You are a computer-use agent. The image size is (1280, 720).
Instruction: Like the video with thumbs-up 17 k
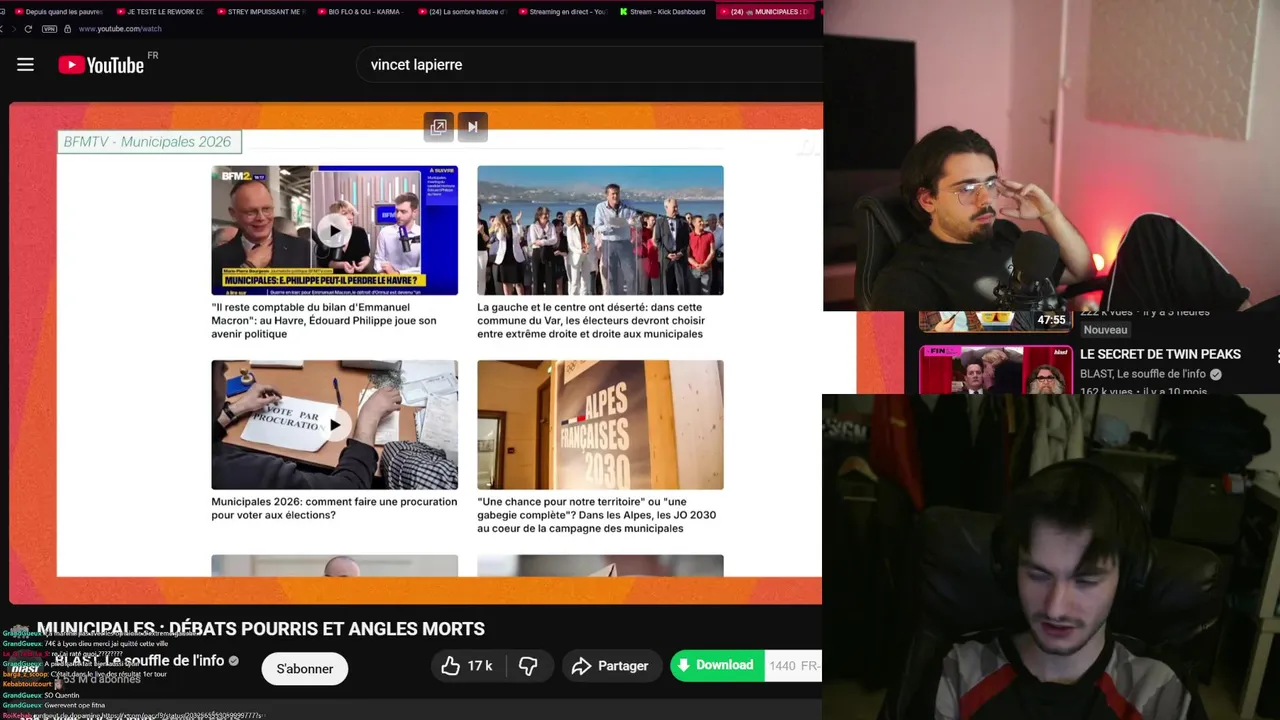[x=466, y=666]
